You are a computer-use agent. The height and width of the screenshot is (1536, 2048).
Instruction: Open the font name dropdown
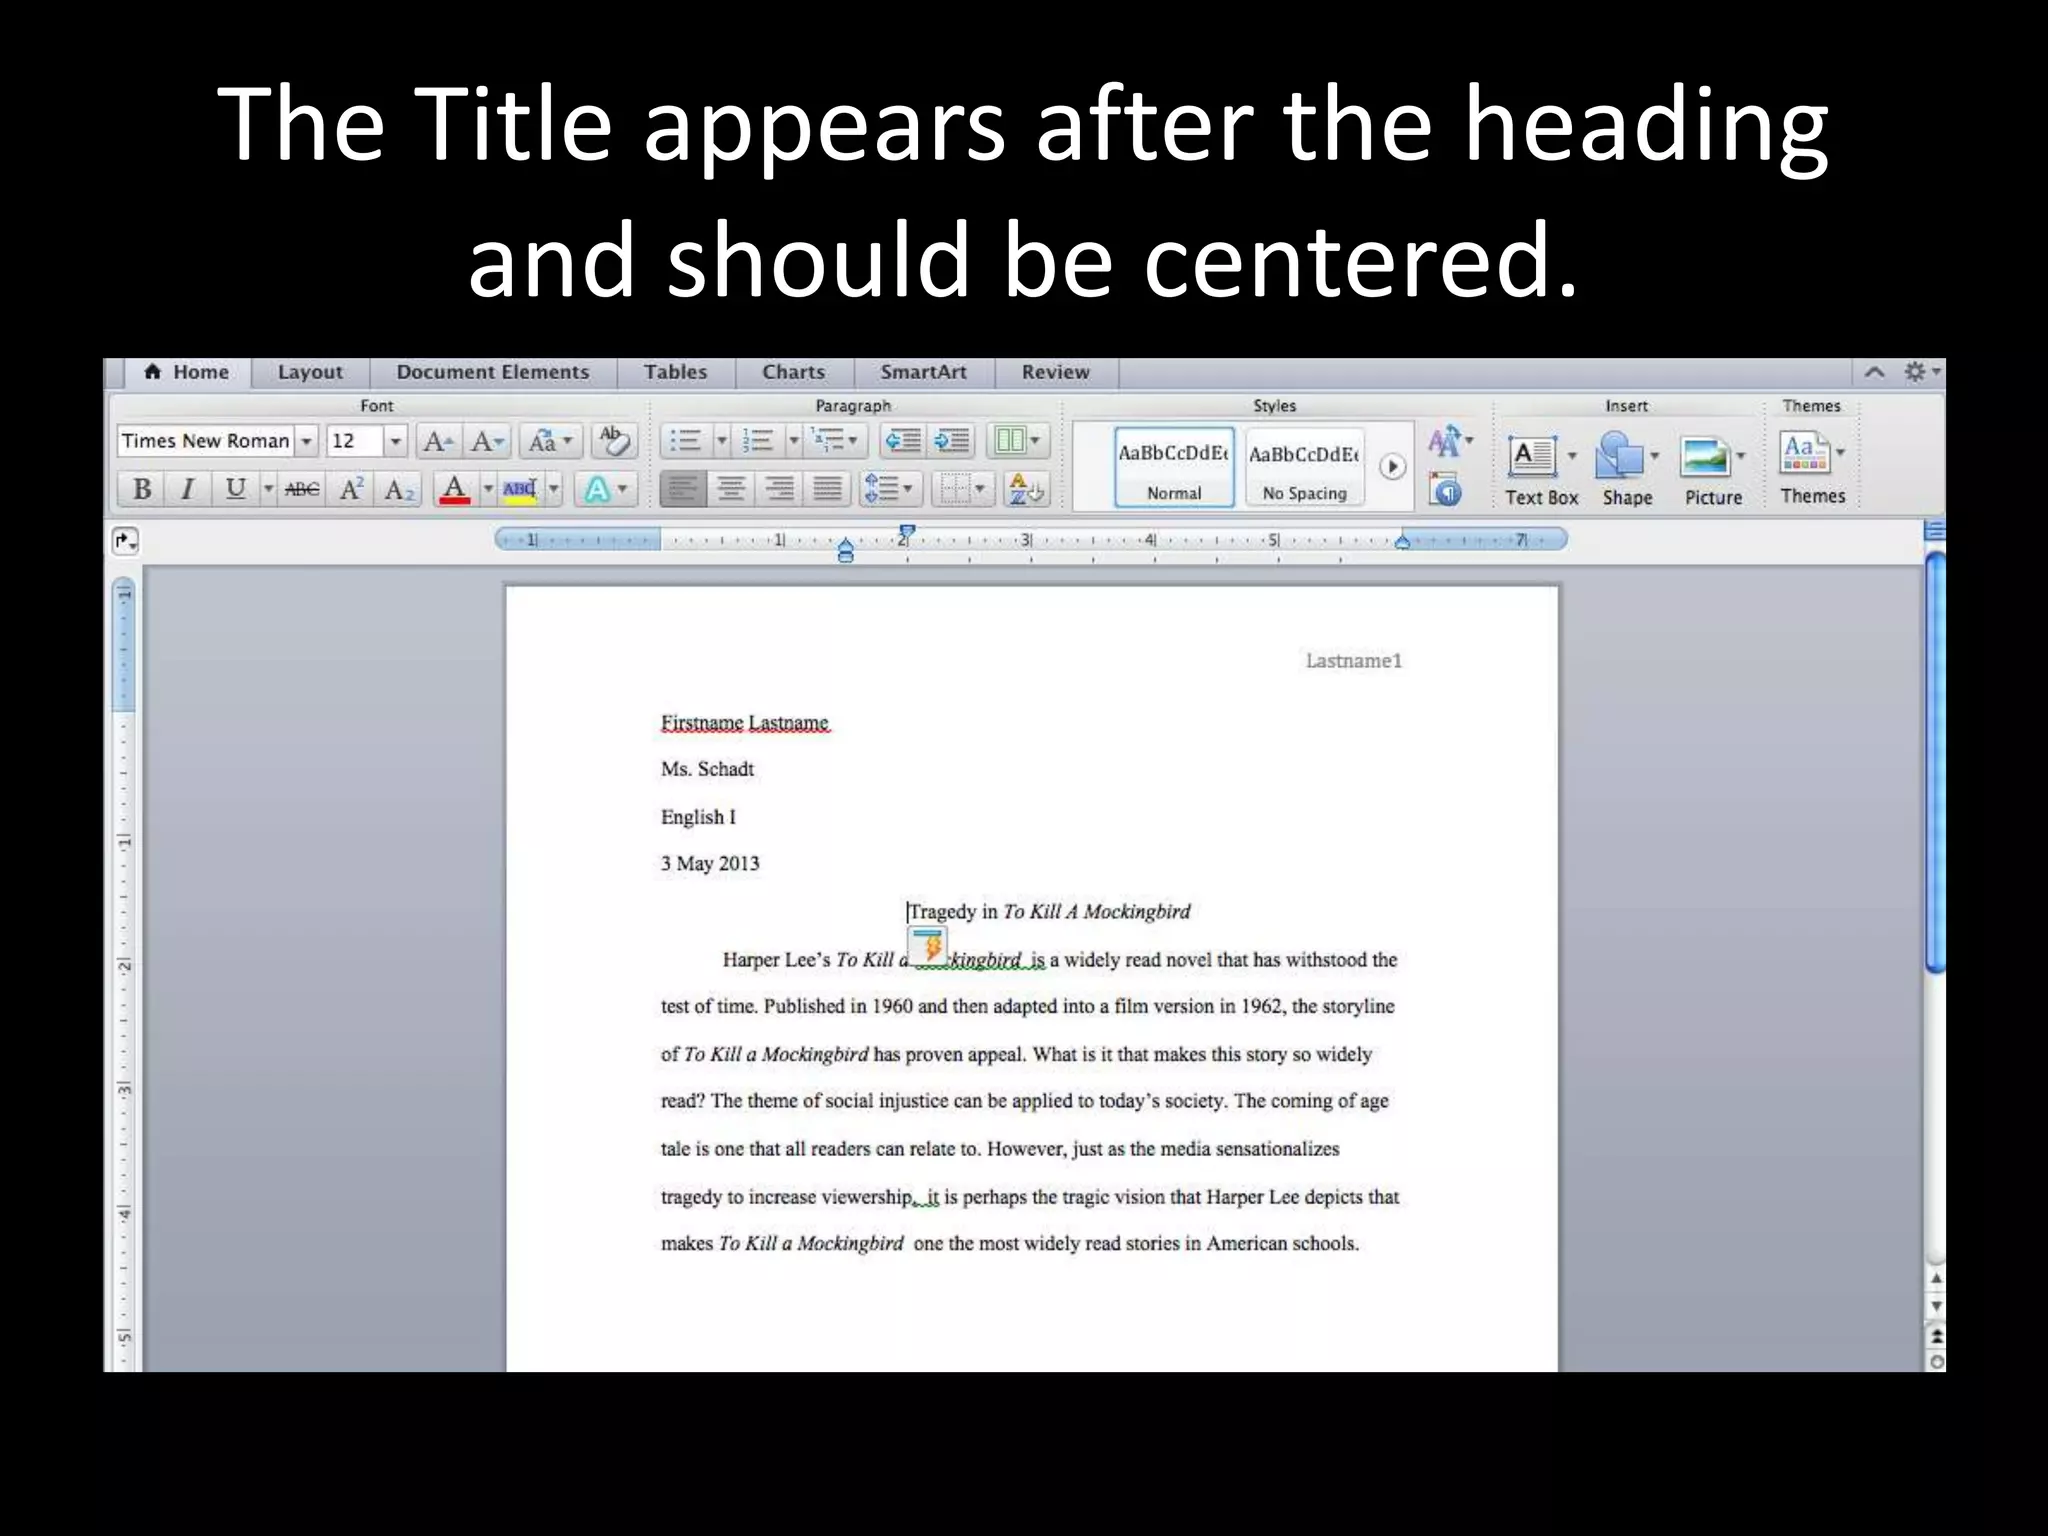pos(307,441)
